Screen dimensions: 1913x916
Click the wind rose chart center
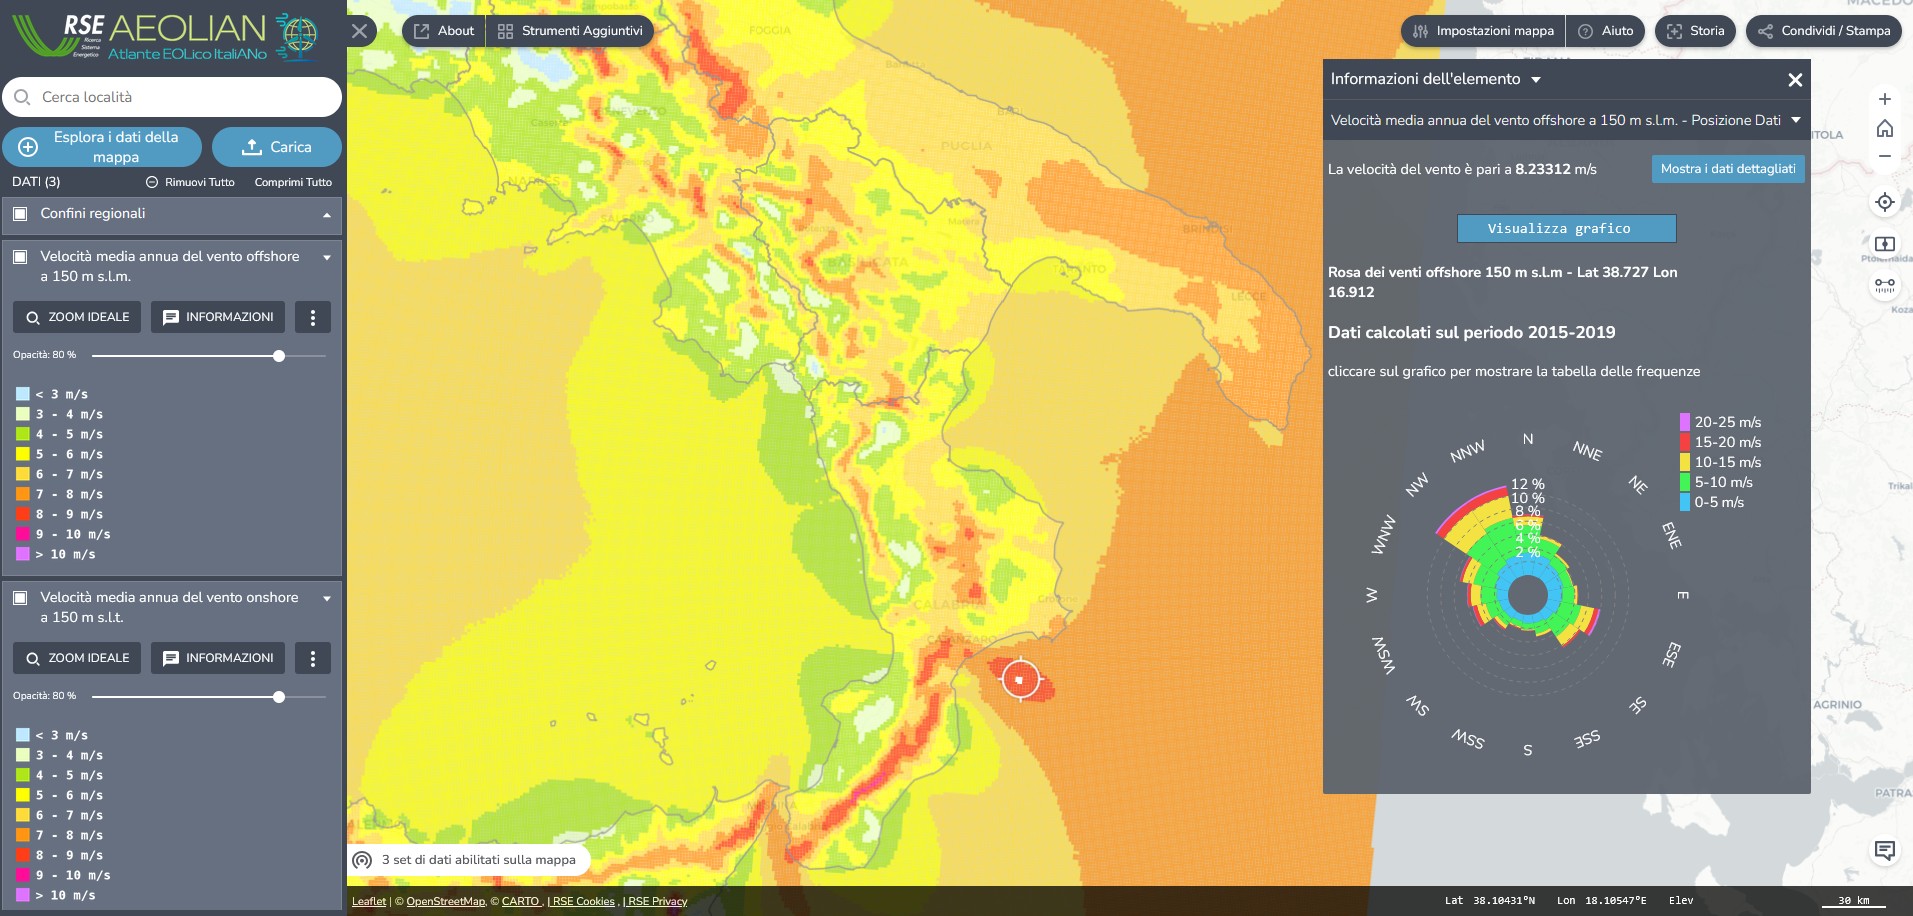(1527, 595)
